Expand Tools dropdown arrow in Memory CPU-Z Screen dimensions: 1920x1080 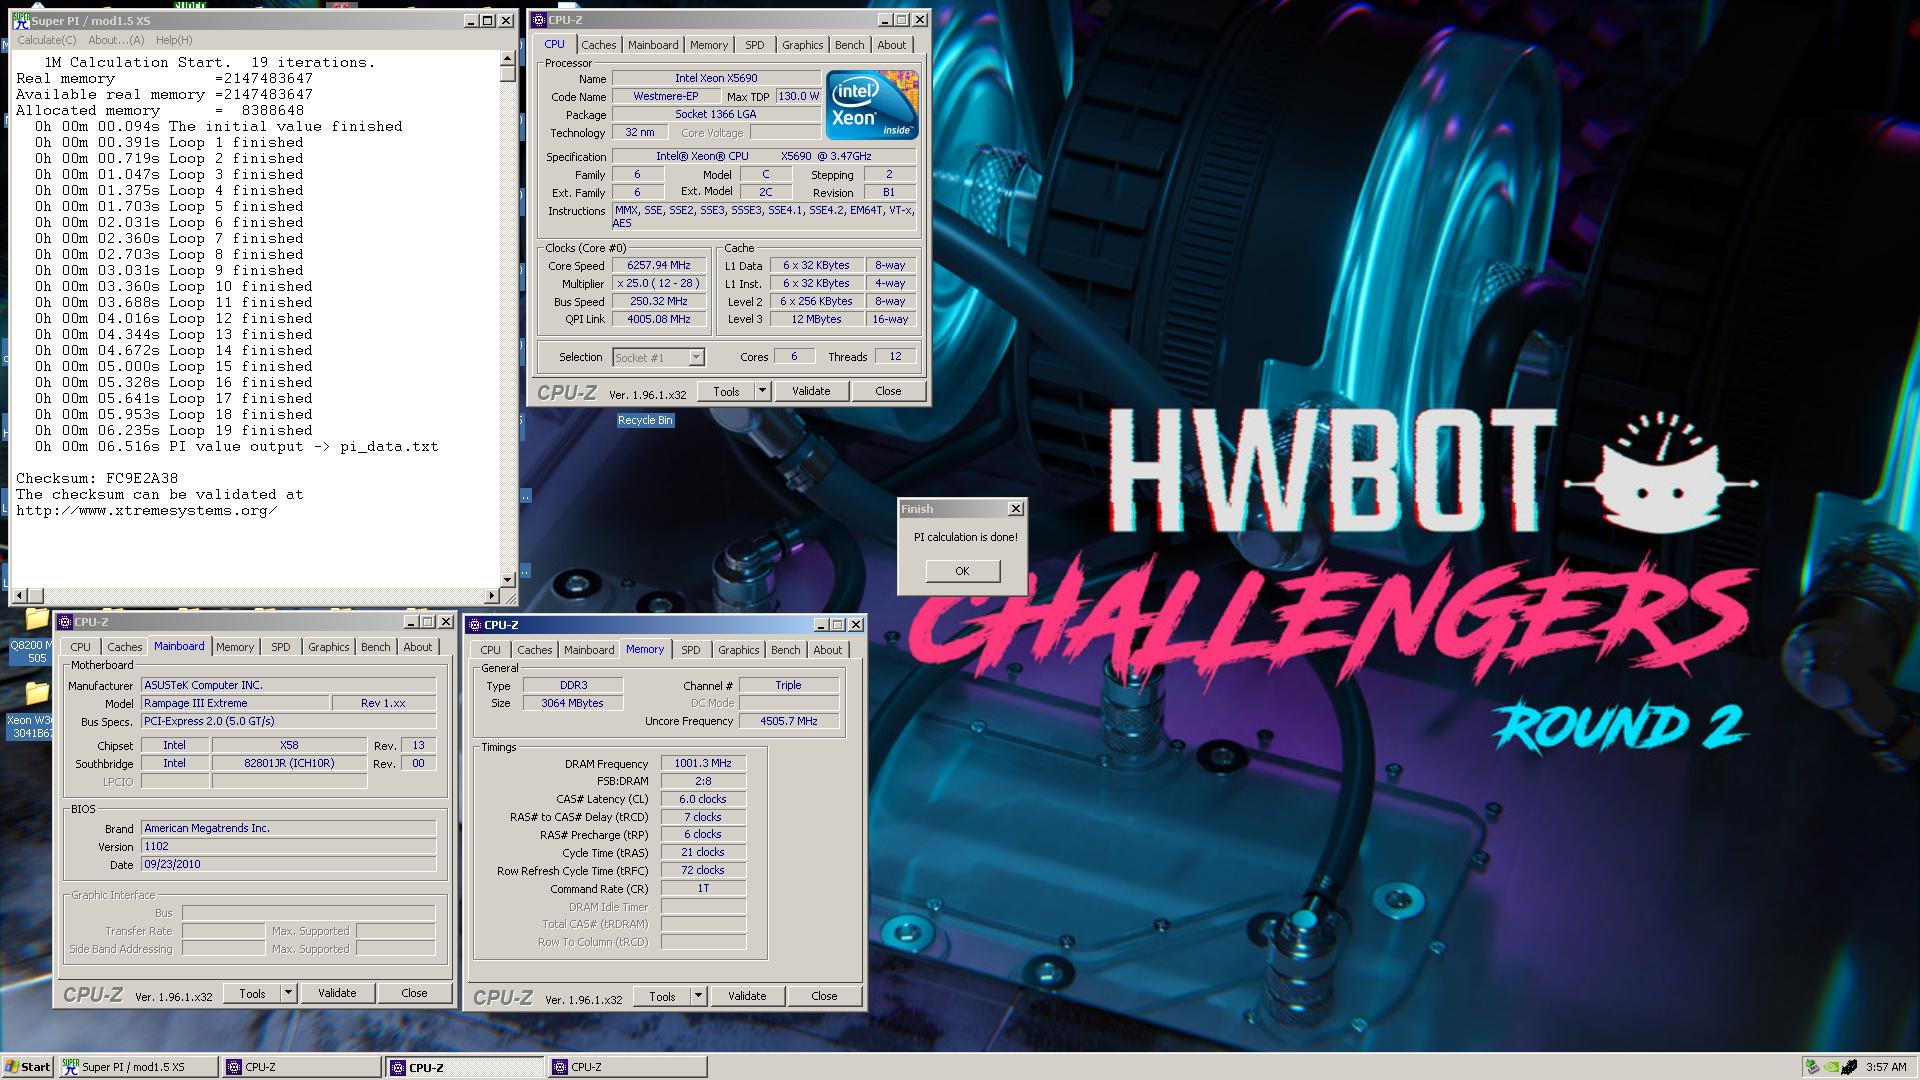click(699, 996)
